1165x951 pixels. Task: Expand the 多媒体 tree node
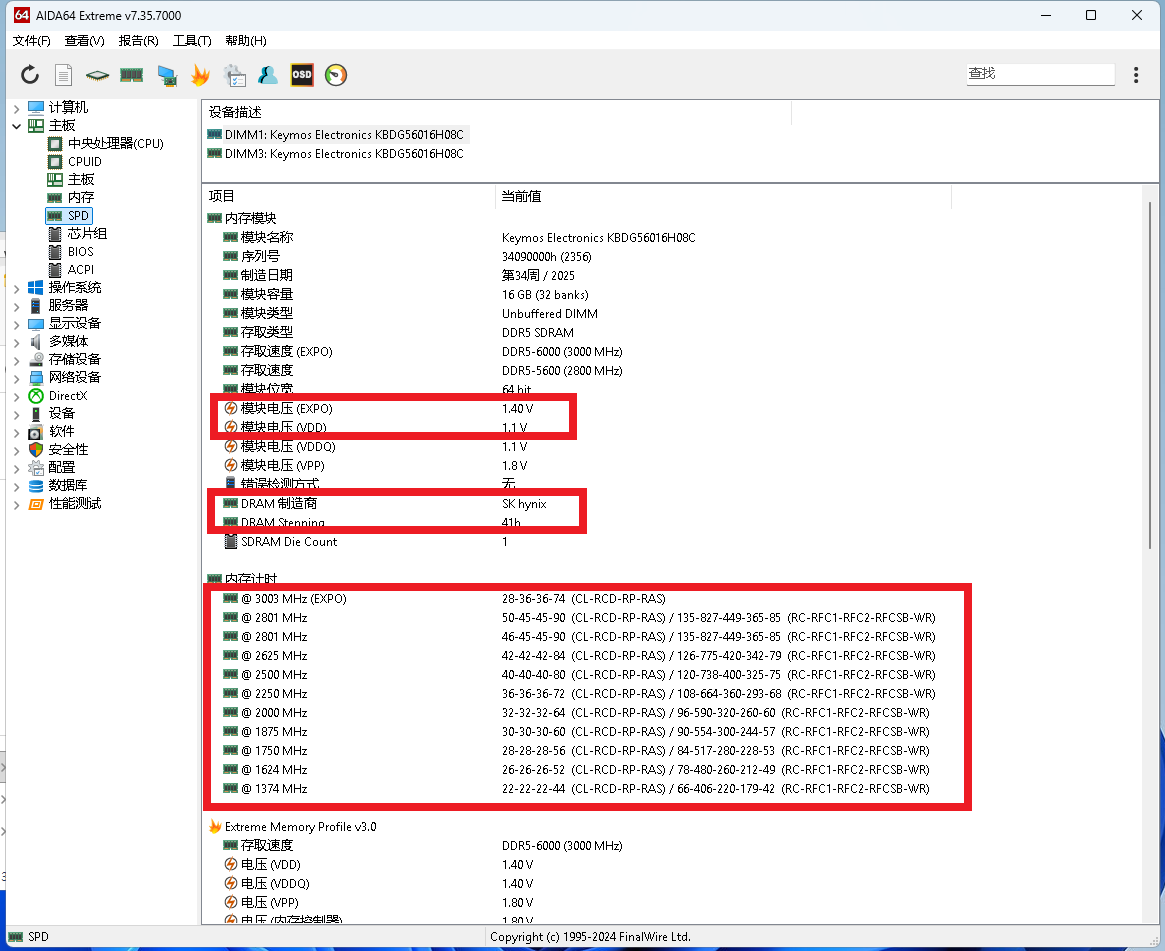[x=16, y=342]
